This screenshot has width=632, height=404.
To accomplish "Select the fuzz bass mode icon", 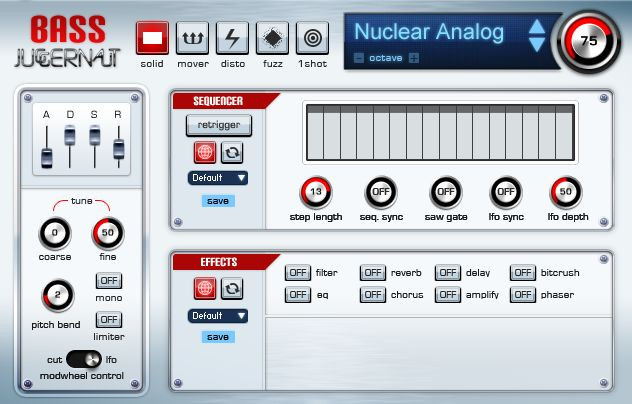I will pos(272,38).
